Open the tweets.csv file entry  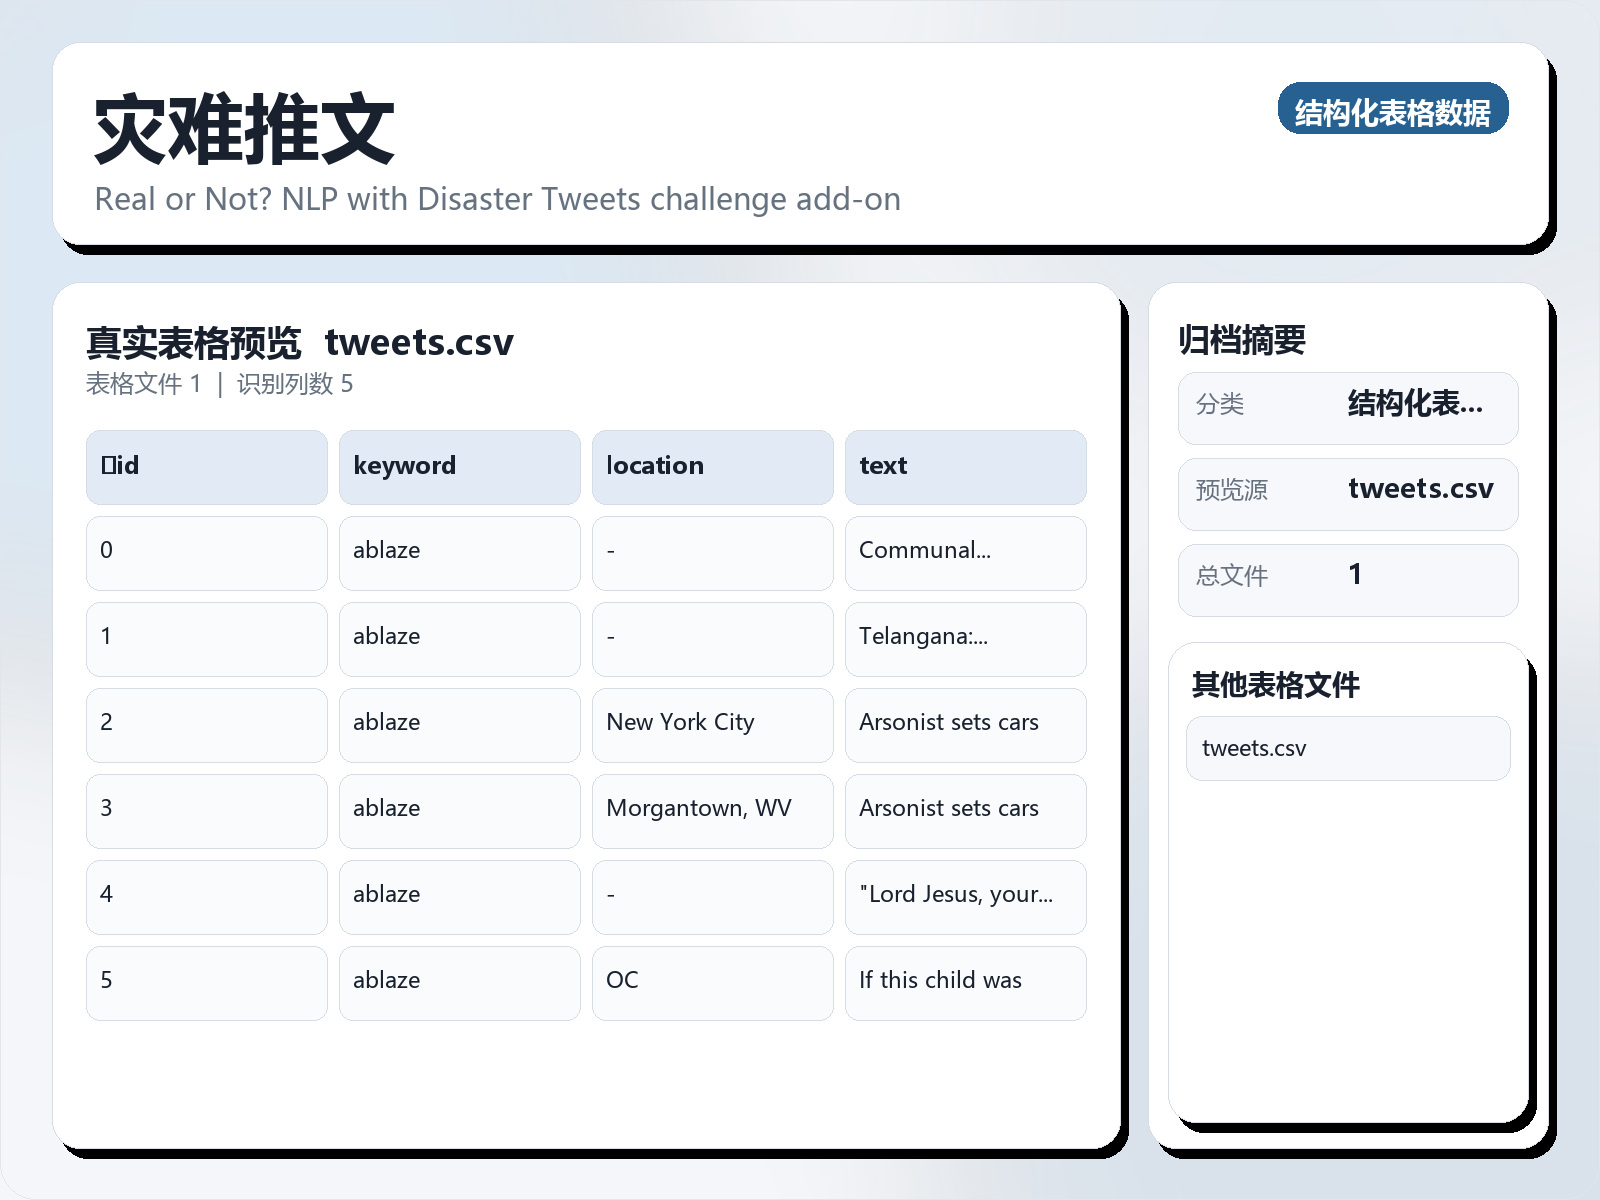pyautogui.click(x=1348, y=747)
